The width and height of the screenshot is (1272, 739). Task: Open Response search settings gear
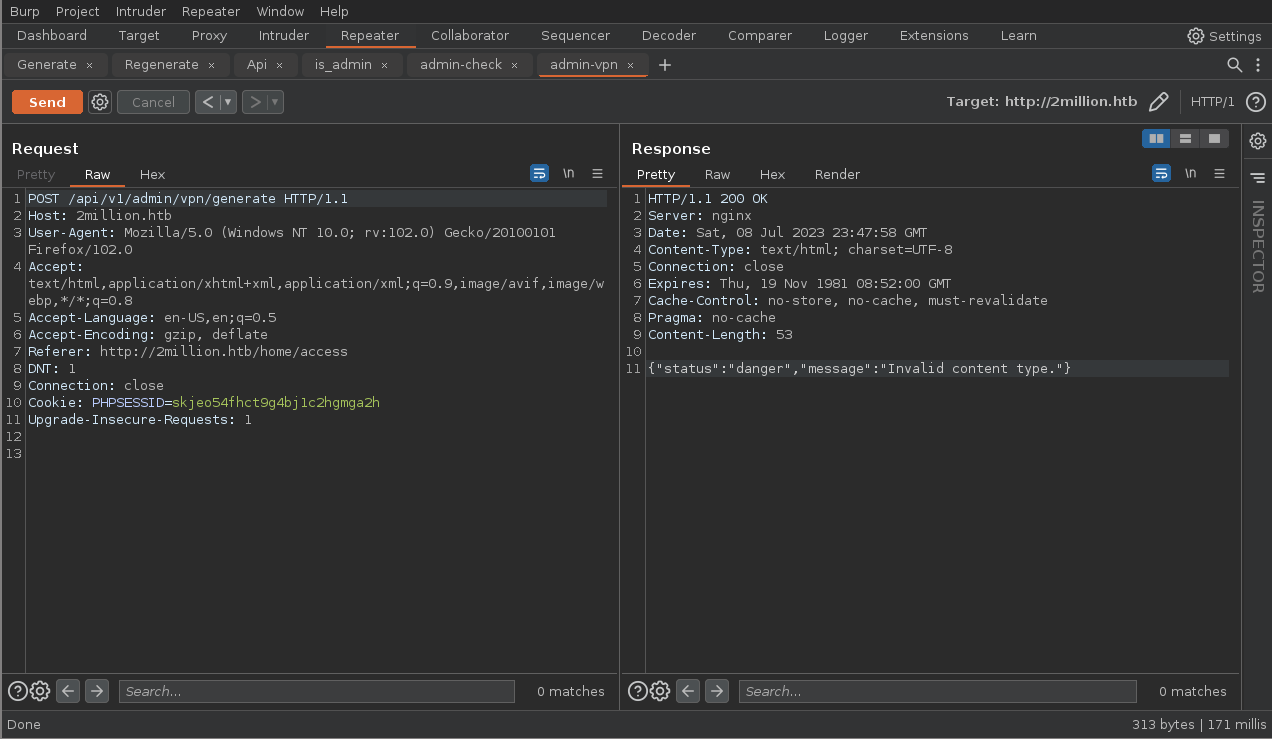[660, 691]
